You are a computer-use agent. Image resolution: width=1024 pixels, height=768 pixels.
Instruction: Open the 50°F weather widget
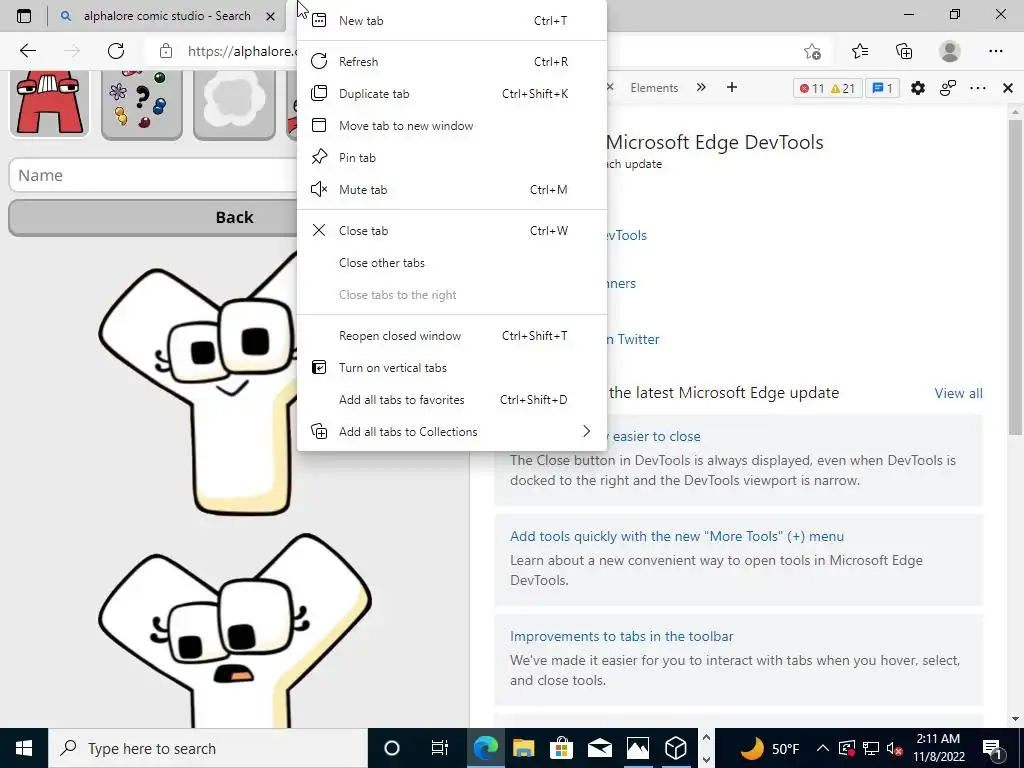coord(770,748)
